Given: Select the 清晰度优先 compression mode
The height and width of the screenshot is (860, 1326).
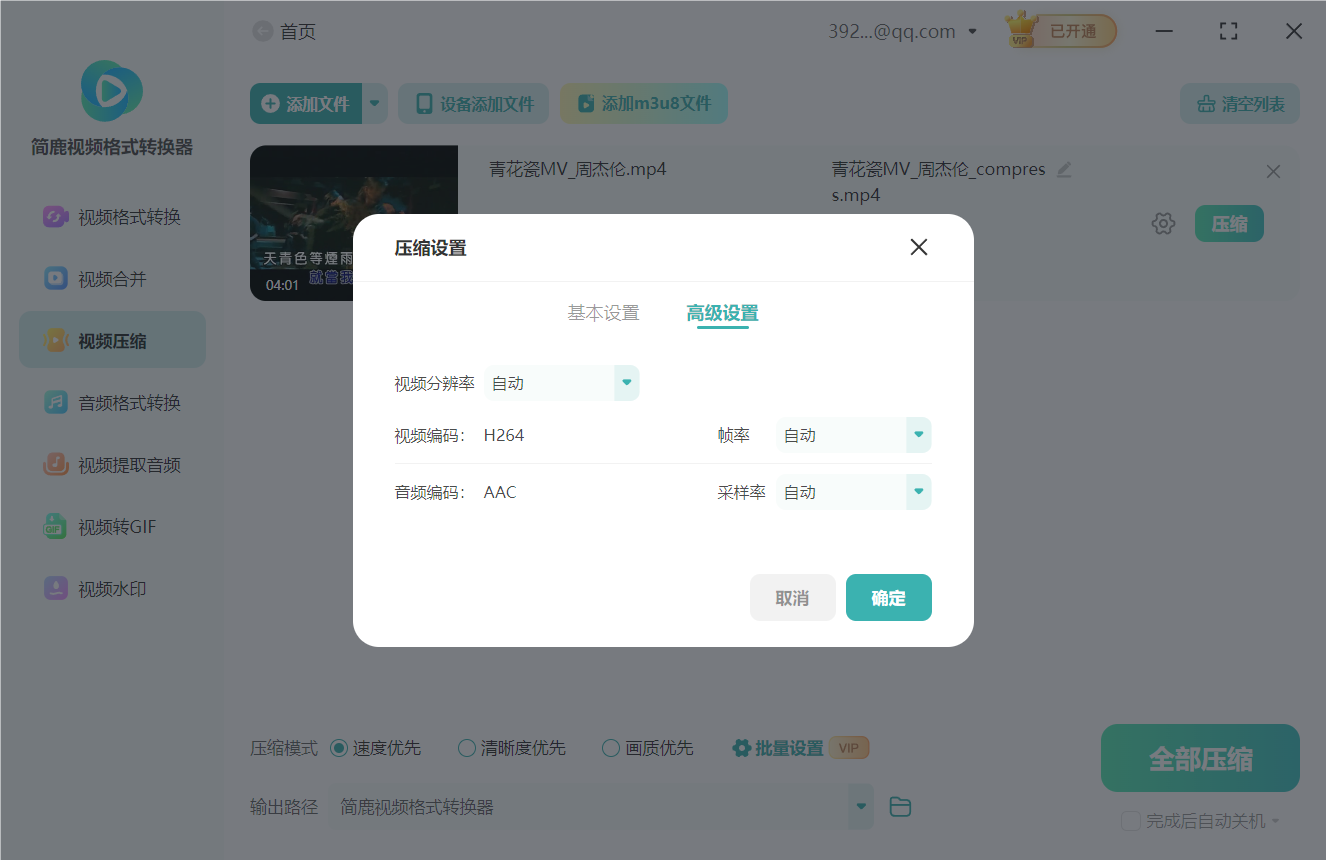Looking at the screenshot, I should tap(466, 747).
